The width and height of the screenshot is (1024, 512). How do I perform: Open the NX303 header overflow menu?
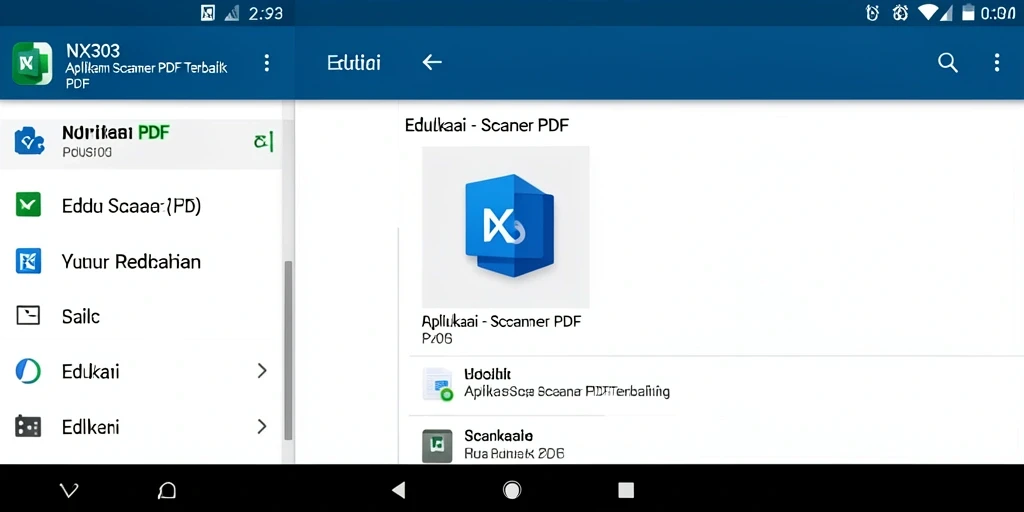pyautogui.click(x=266, y=63)
